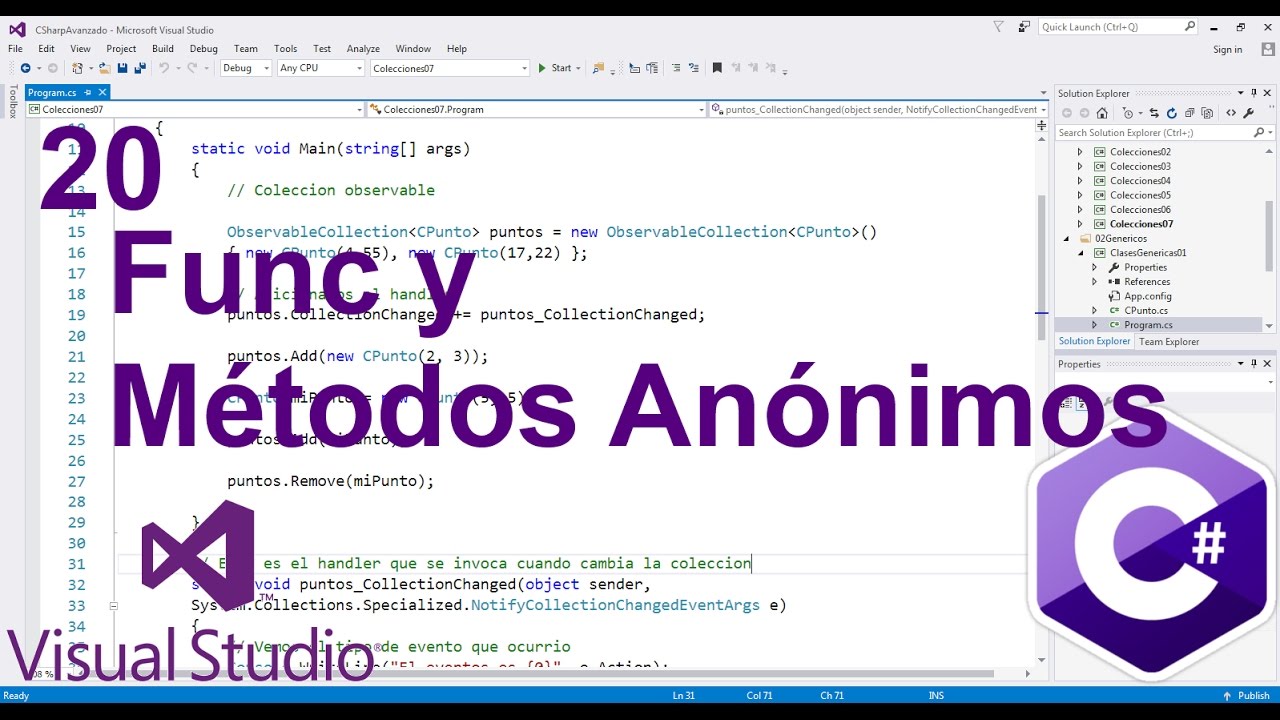1280x720 pixels.
Task: Click the Save All toolbar icon
Action: pos(139,68)
